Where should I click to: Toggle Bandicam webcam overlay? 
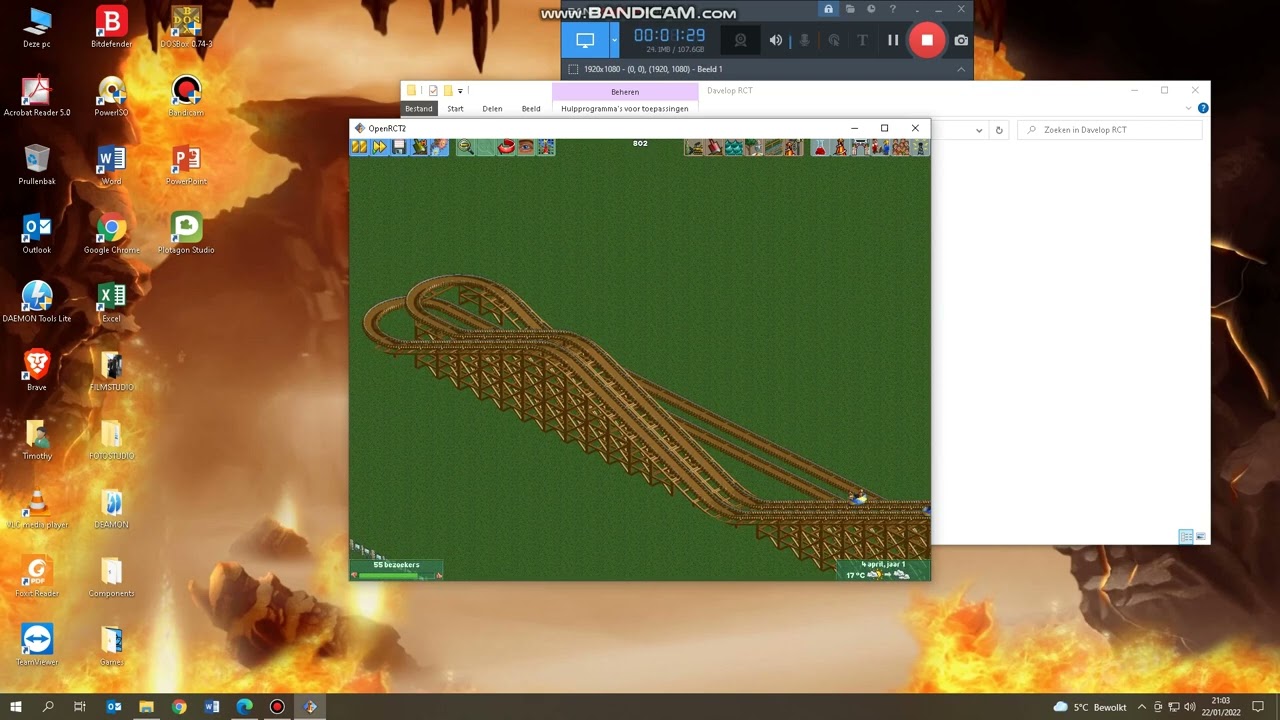click(x=740, y=40)
